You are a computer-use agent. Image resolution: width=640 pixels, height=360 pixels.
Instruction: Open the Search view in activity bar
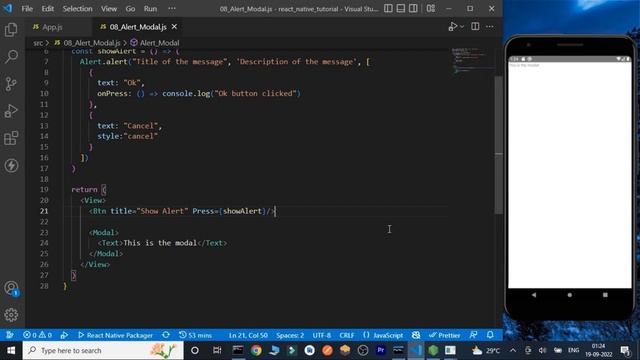(x=11, y=56)
